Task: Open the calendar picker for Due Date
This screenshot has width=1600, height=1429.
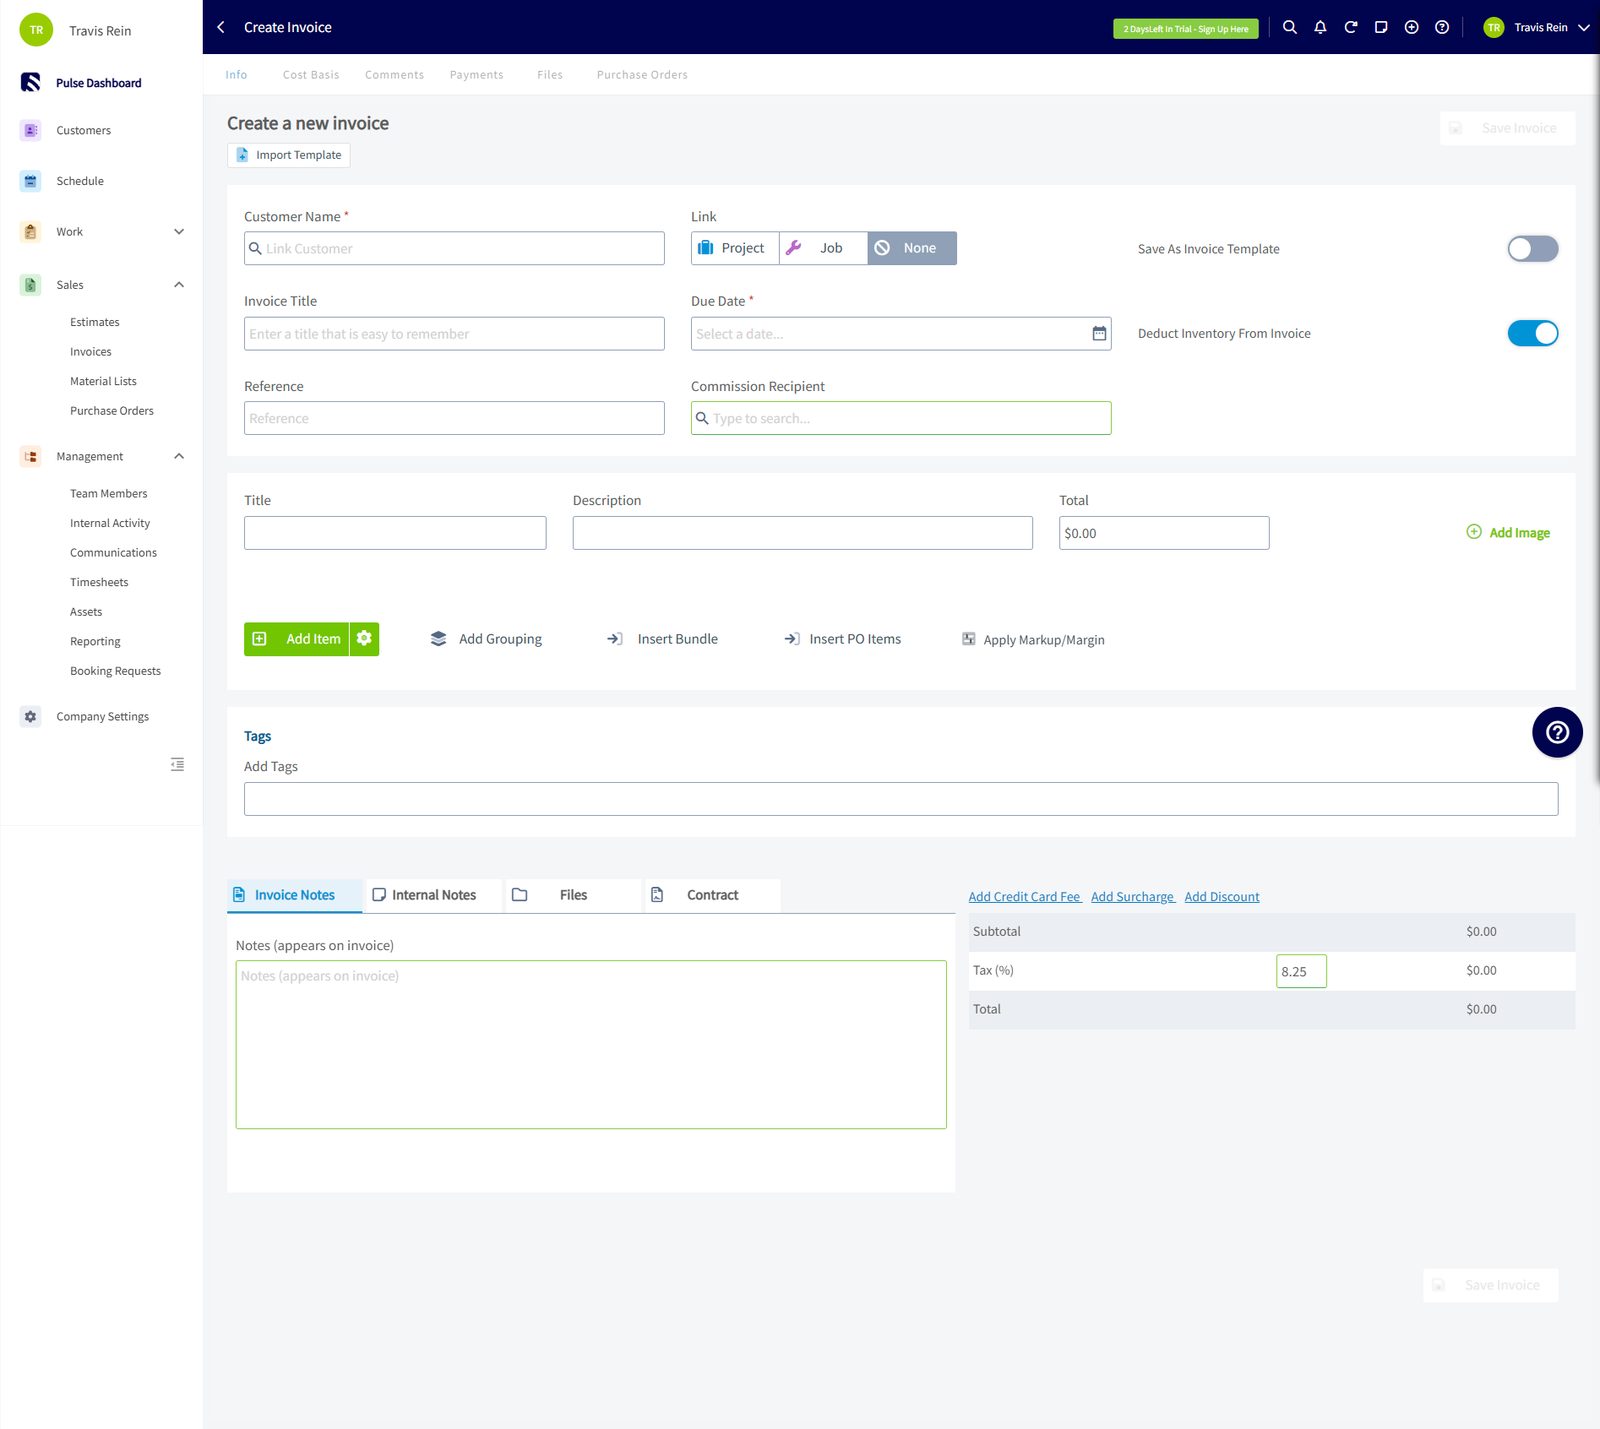Action: 1099,333
